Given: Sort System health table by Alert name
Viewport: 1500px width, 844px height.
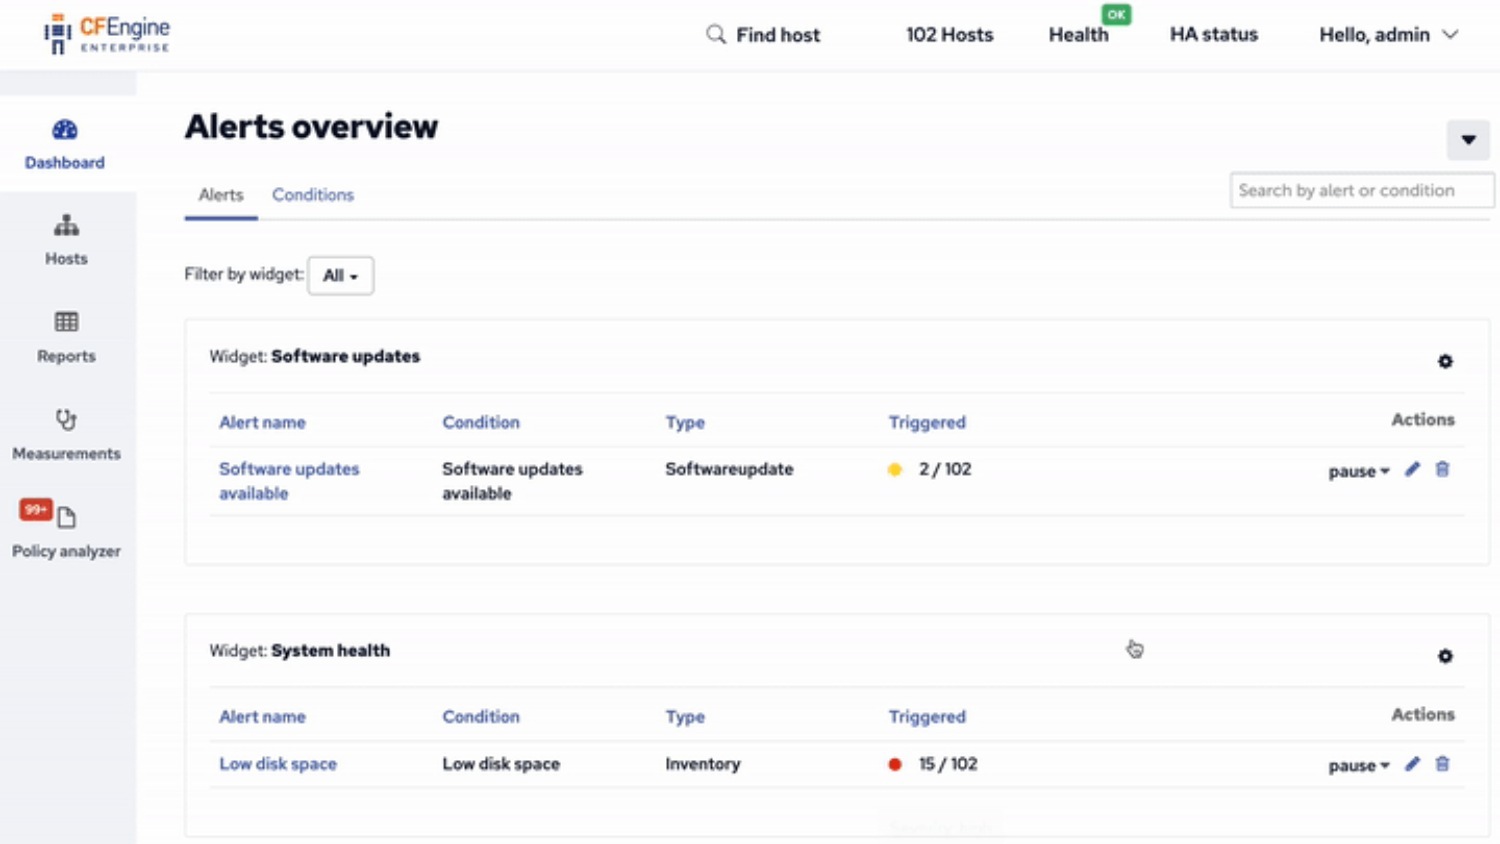Looking at the screenshot, I should (262, 717).
